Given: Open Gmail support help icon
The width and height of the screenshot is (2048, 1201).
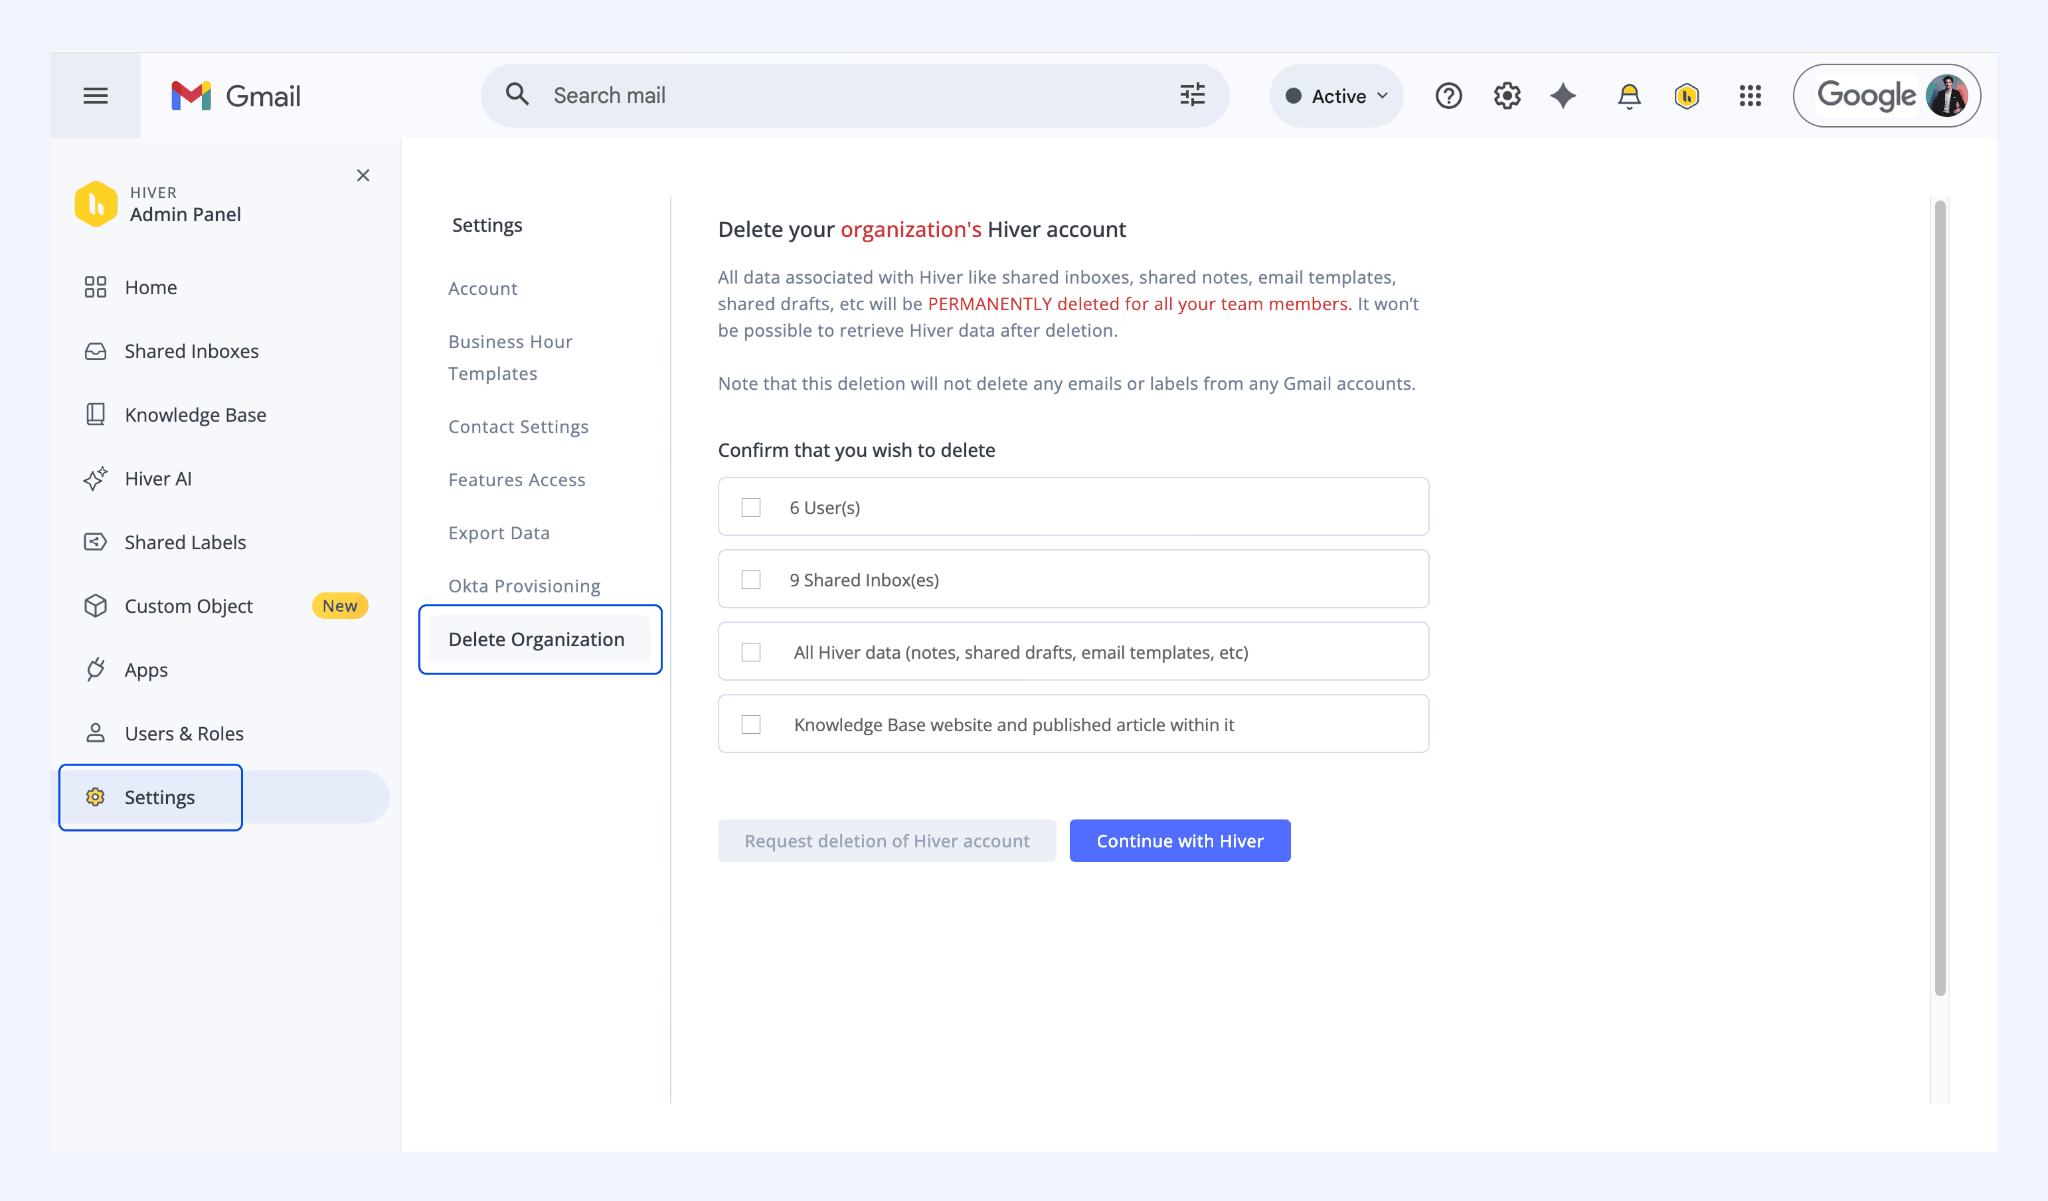Looking at the screenshot, I should click(x=1448, y=96).
